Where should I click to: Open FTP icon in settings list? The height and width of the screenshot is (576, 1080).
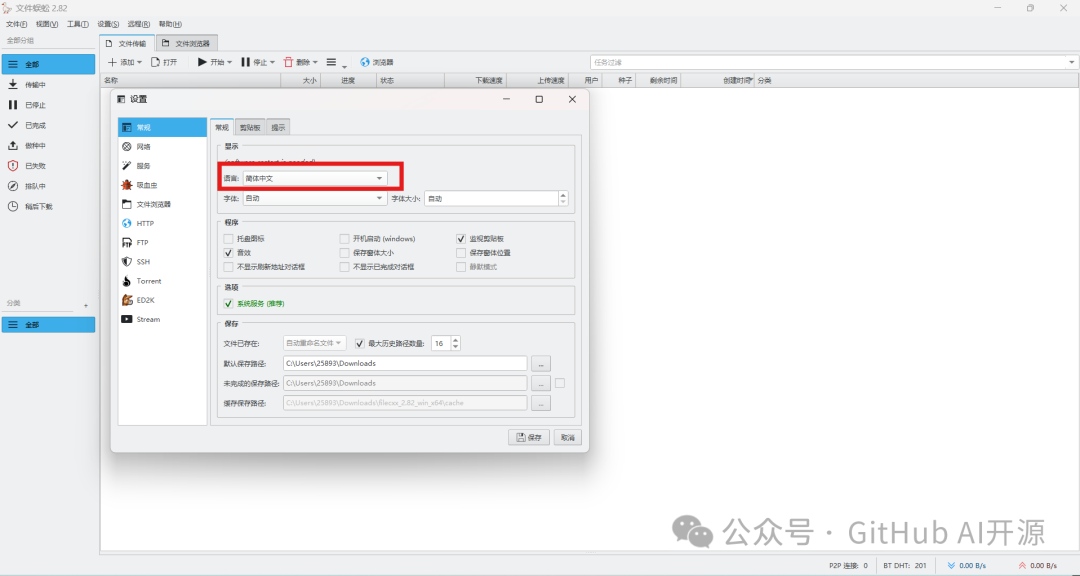pyautogui.click(x=127, y=243)
